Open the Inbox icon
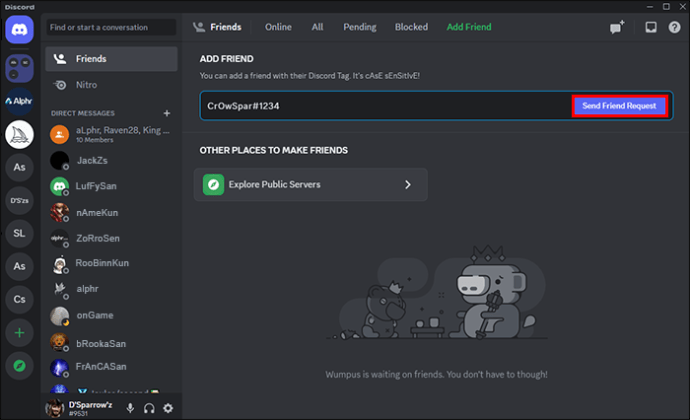690x420 pixels. [651, 27]
